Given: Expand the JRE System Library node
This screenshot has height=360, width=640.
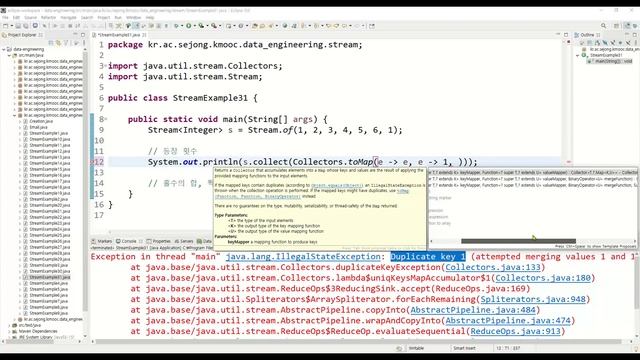Looking at the screenshot, I should click(9, 337).
